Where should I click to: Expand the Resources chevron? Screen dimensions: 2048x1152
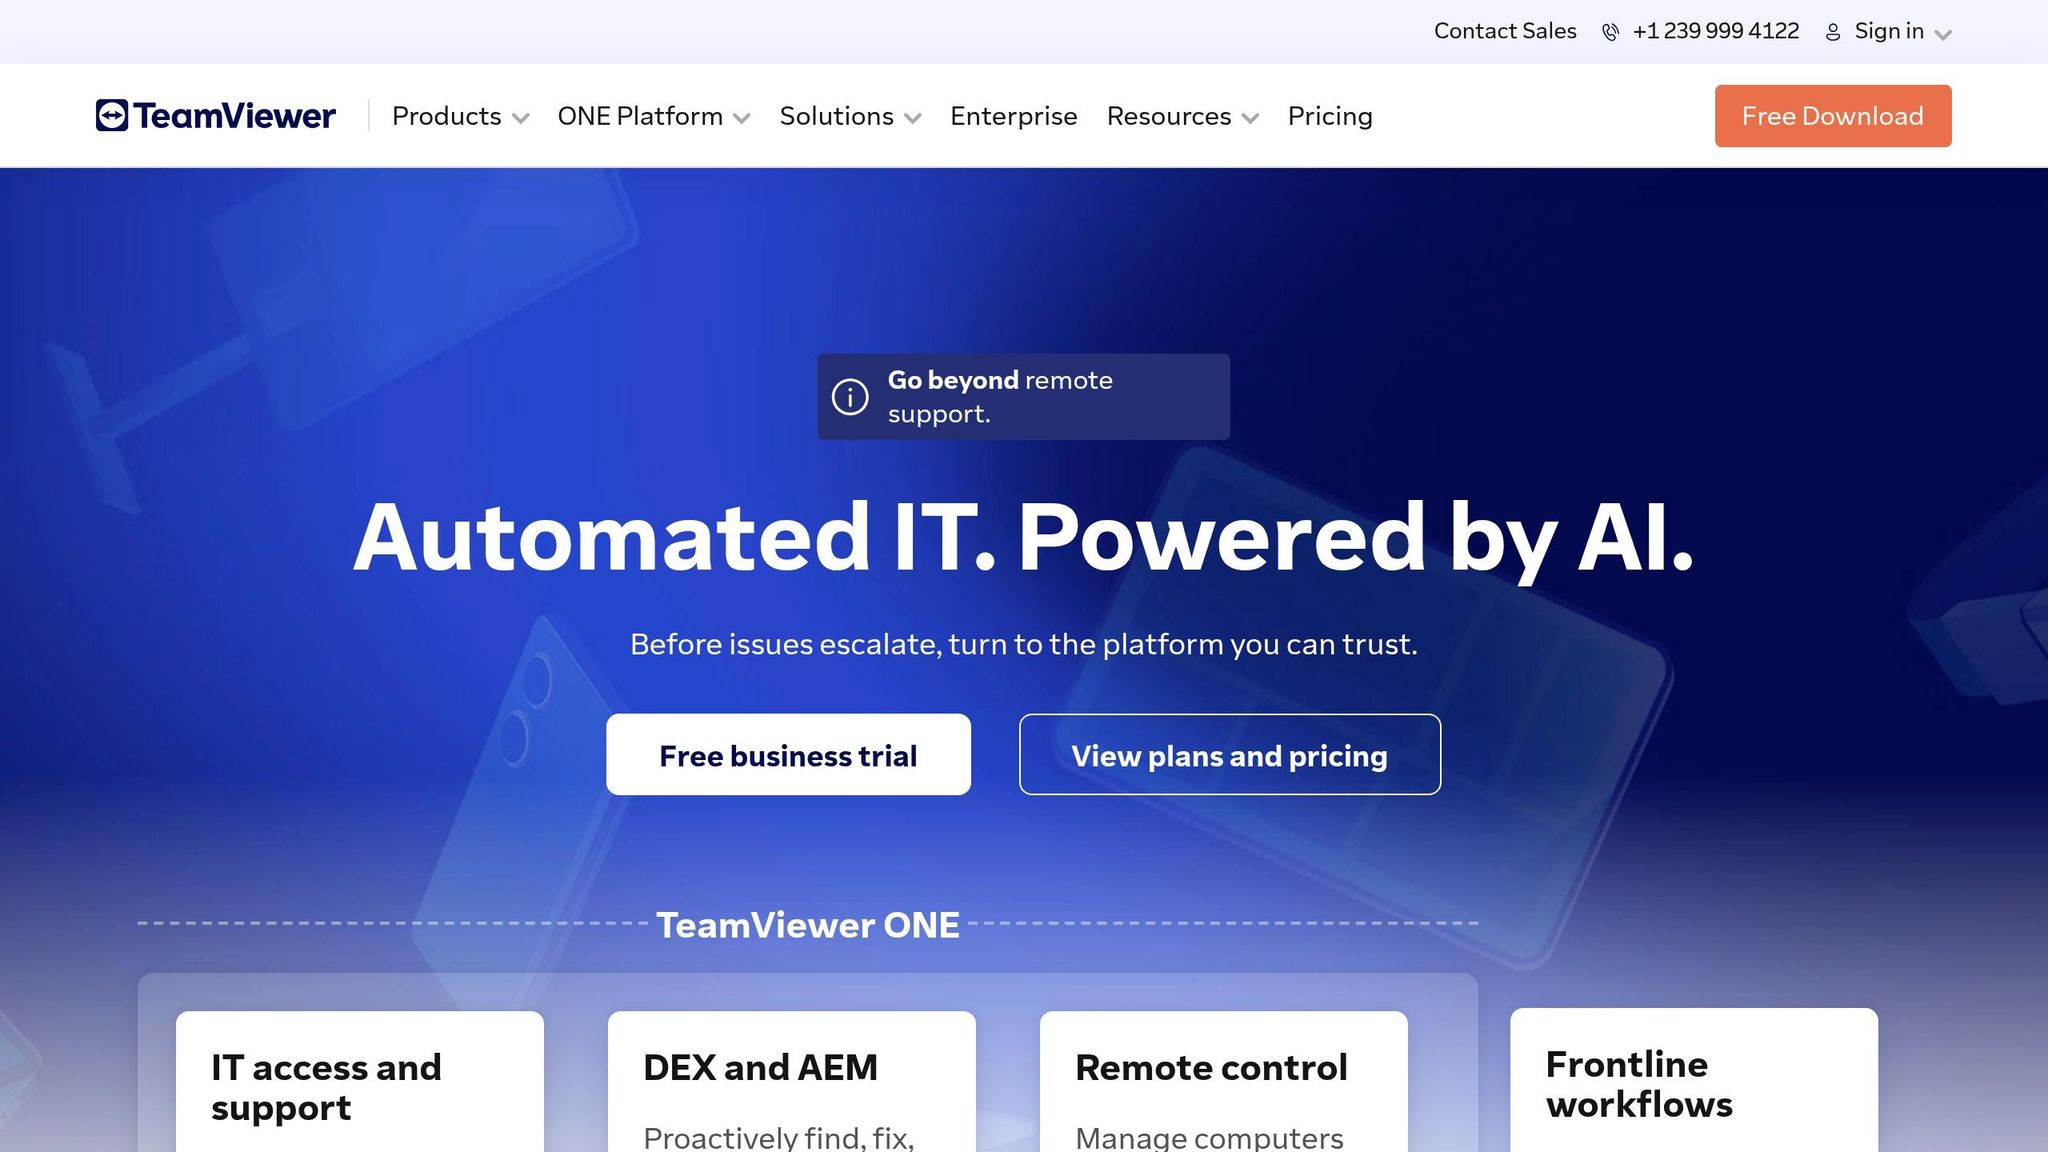pos(1250,118)
